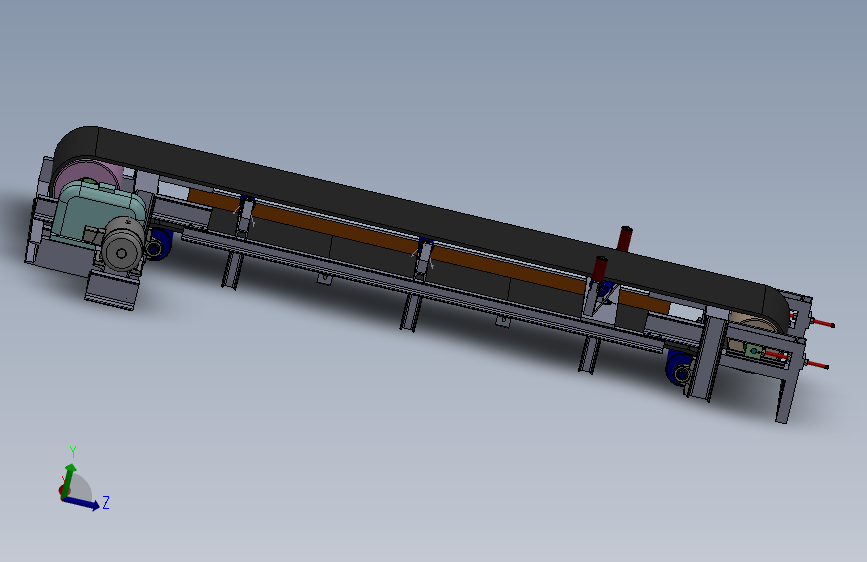Pick the upper red tensioning rod
867x562 pixels.
tap(821, 323)
